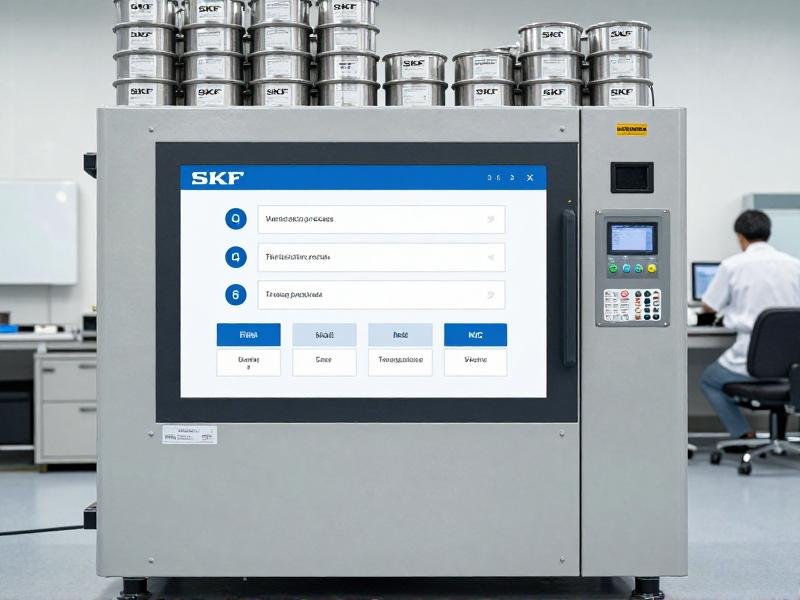800x600 pixels.
Task: Push the green button on the control panel
Action: (x=613, y=268)
